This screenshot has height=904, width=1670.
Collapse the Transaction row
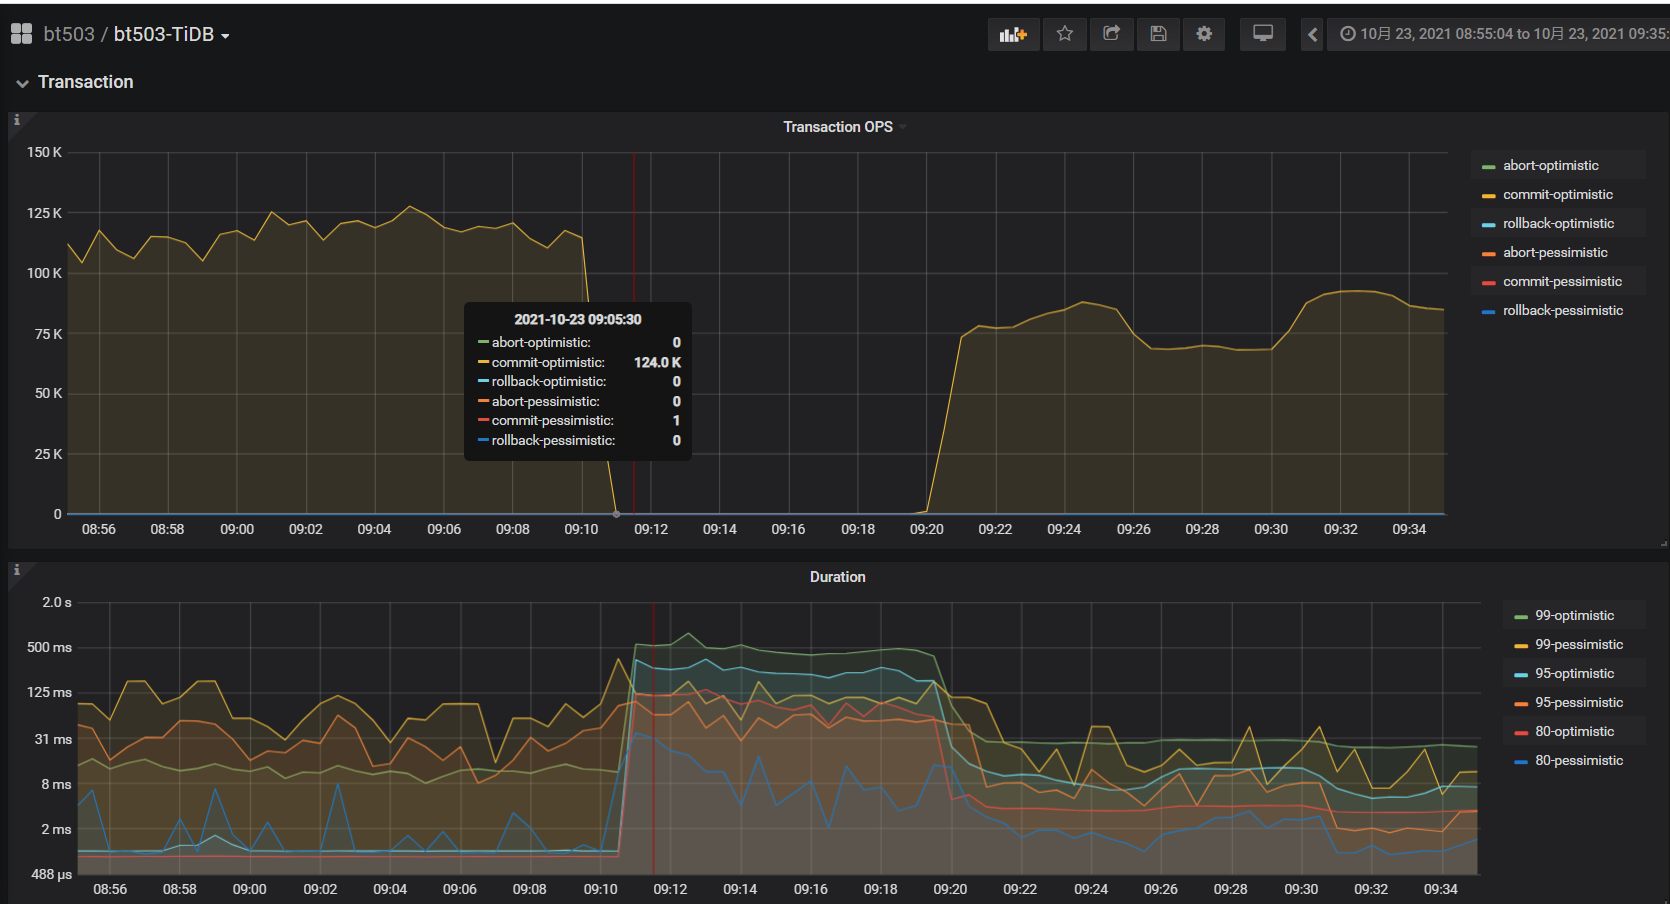22,83
